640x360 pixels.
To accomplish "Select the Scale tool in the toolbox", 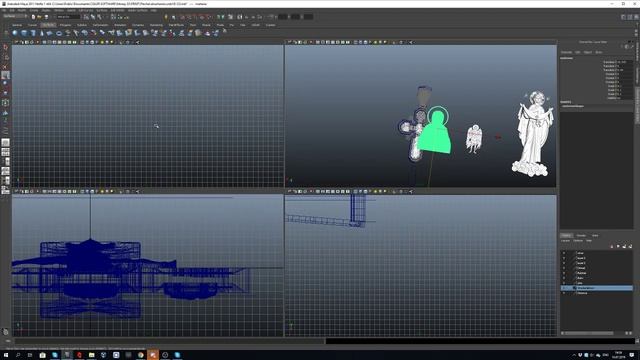I will click(x=5, y=93).
